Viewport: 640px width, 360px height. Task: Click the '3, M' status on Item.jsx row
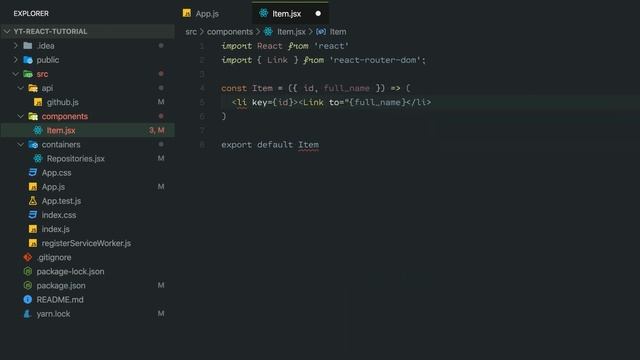tap(157, 130)
